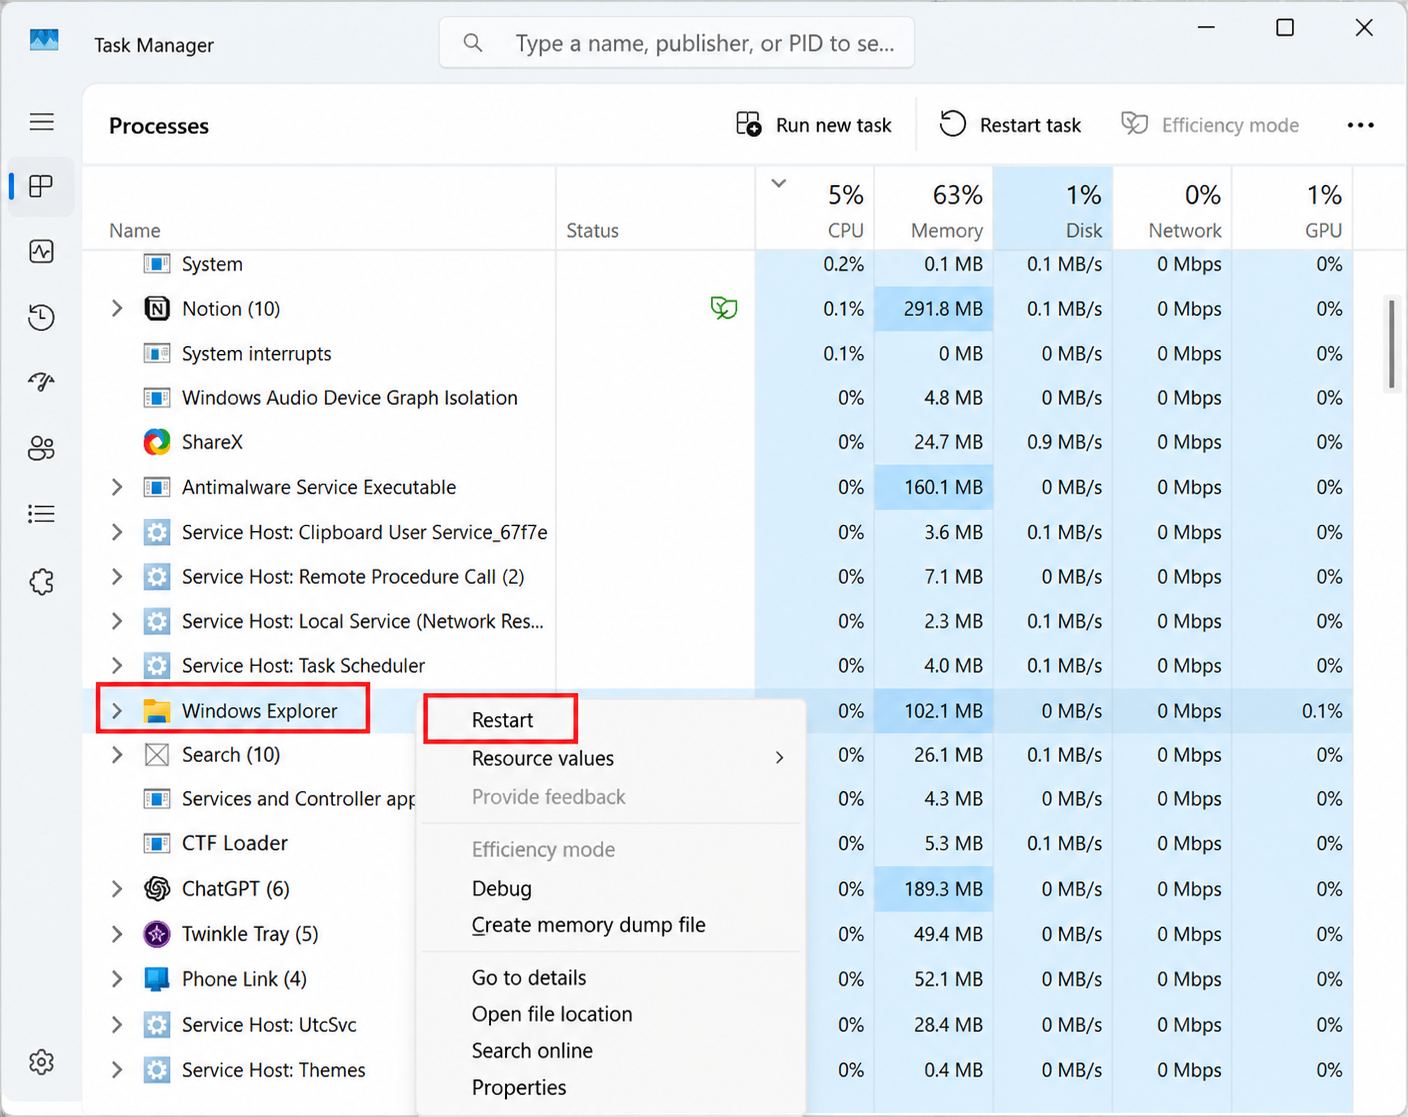Click the Restart task button
Screen dimensions: 1408x1117
[1010, 125]
